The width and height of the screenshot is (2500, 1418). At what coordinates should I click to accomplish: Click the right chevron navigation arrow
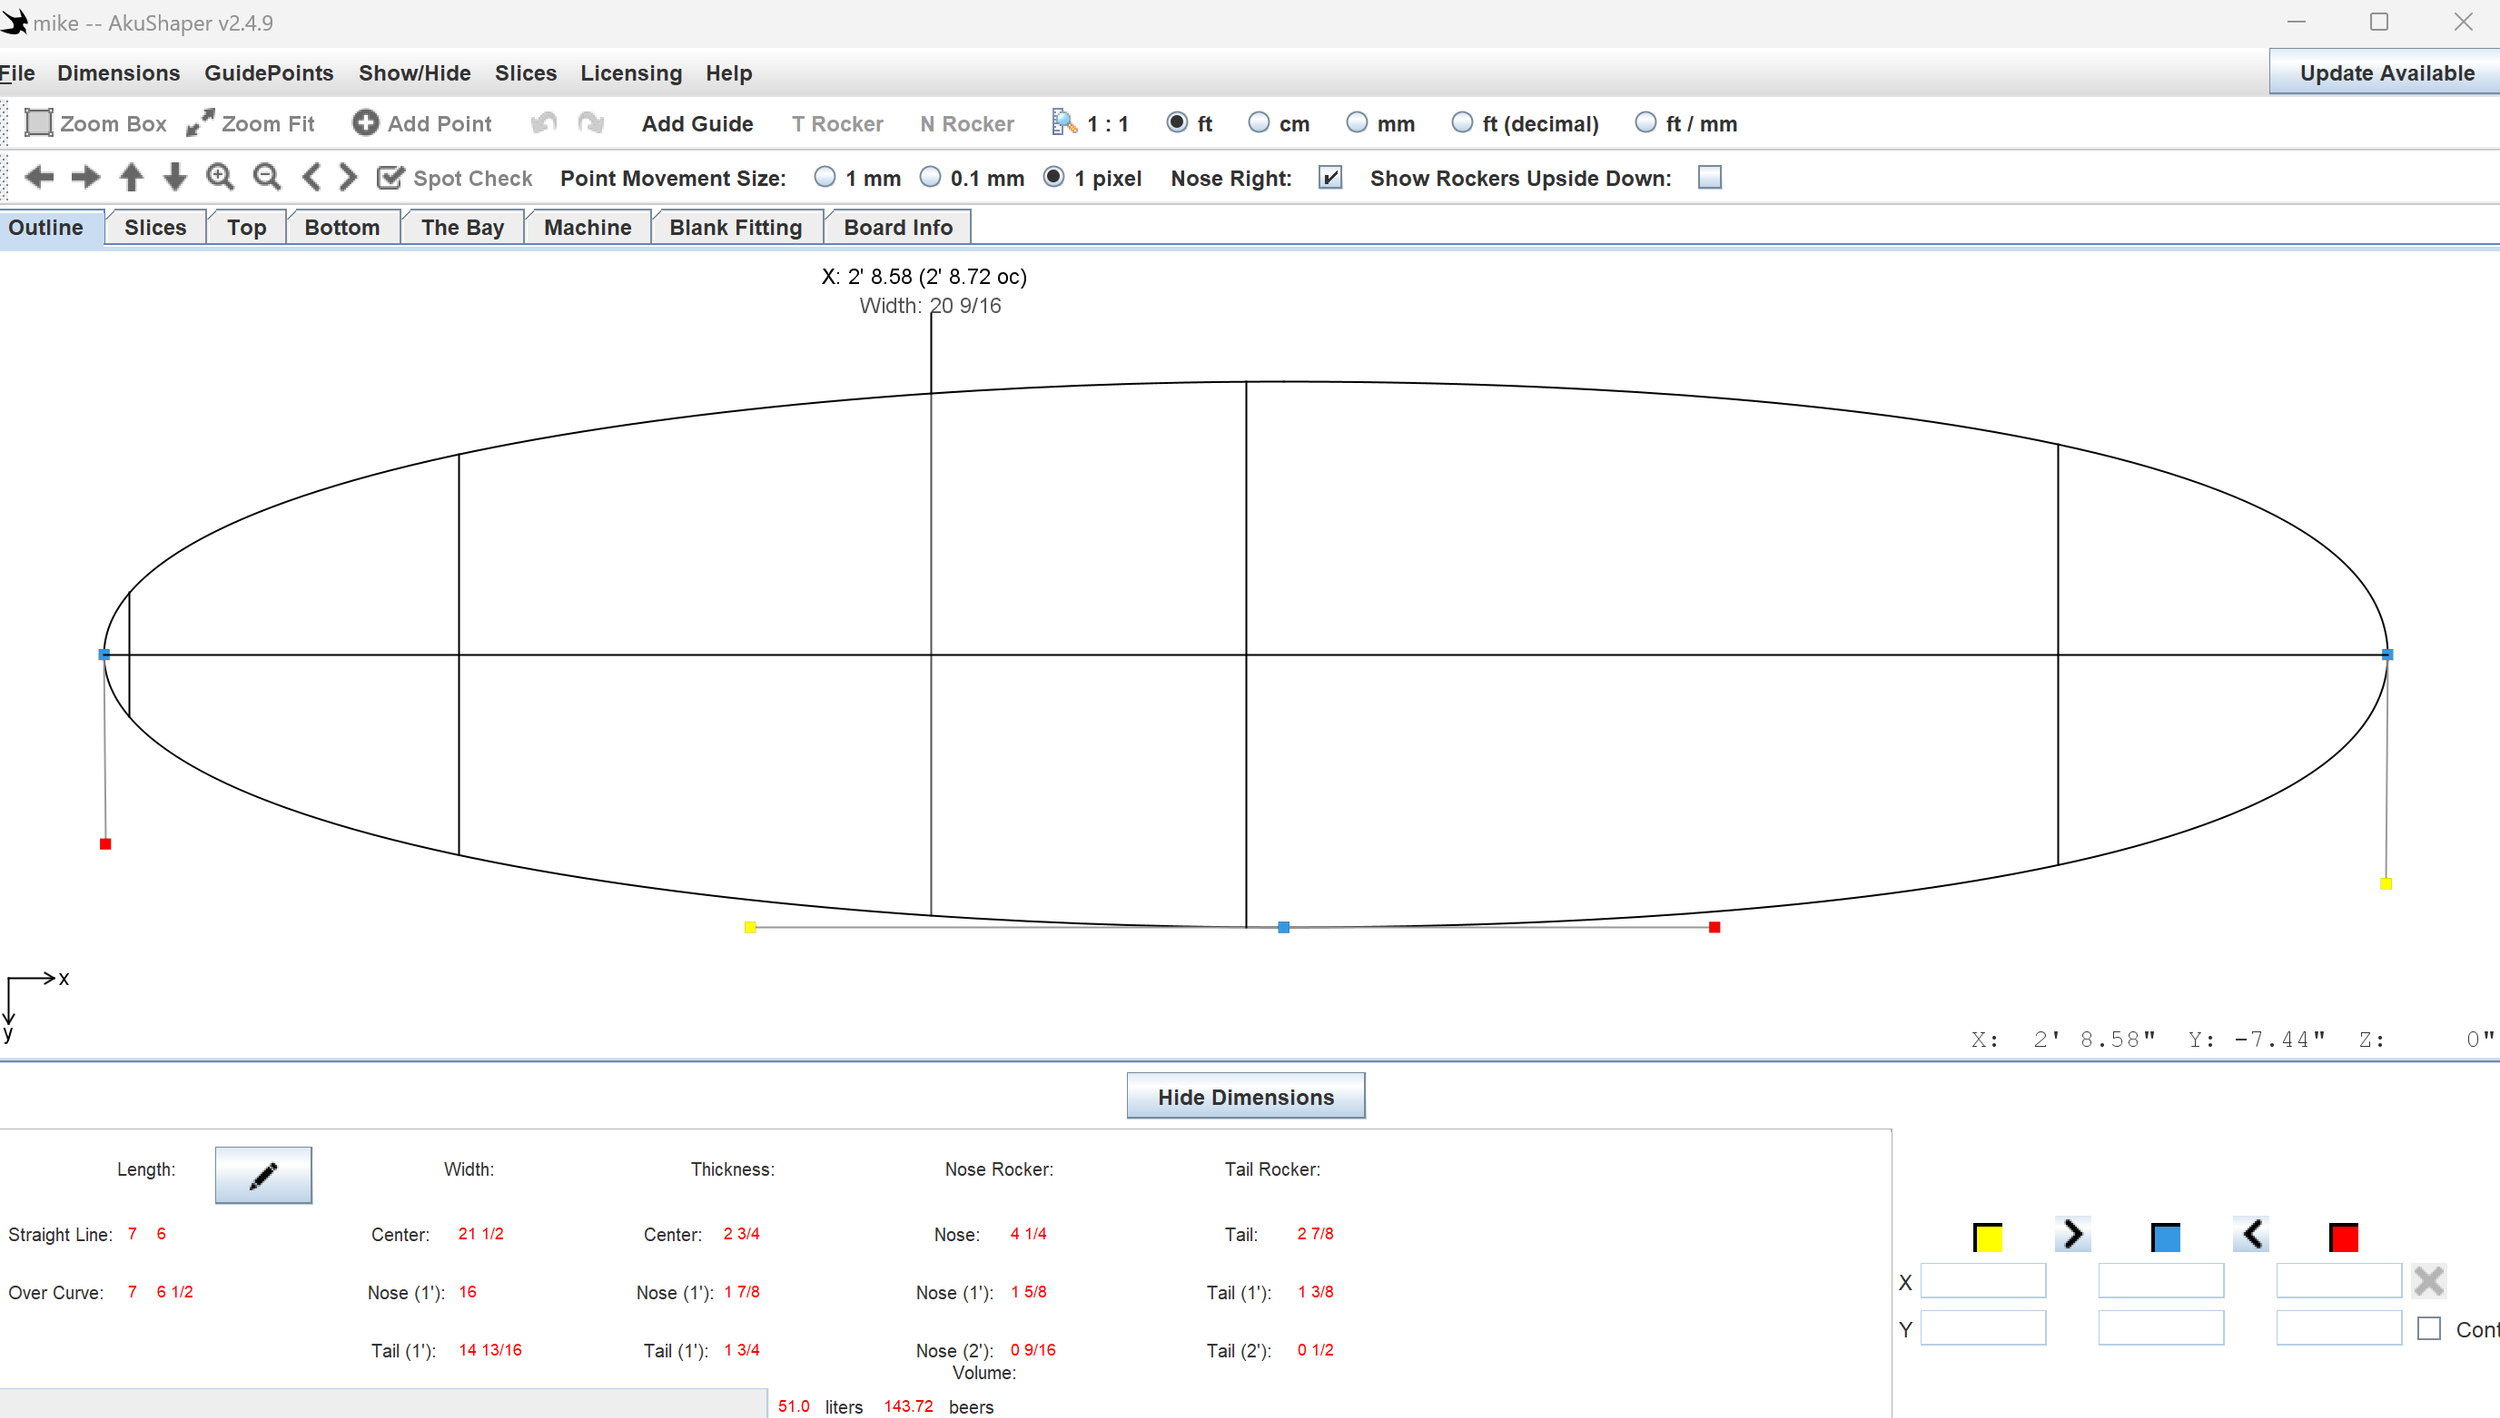pos(347,177)
